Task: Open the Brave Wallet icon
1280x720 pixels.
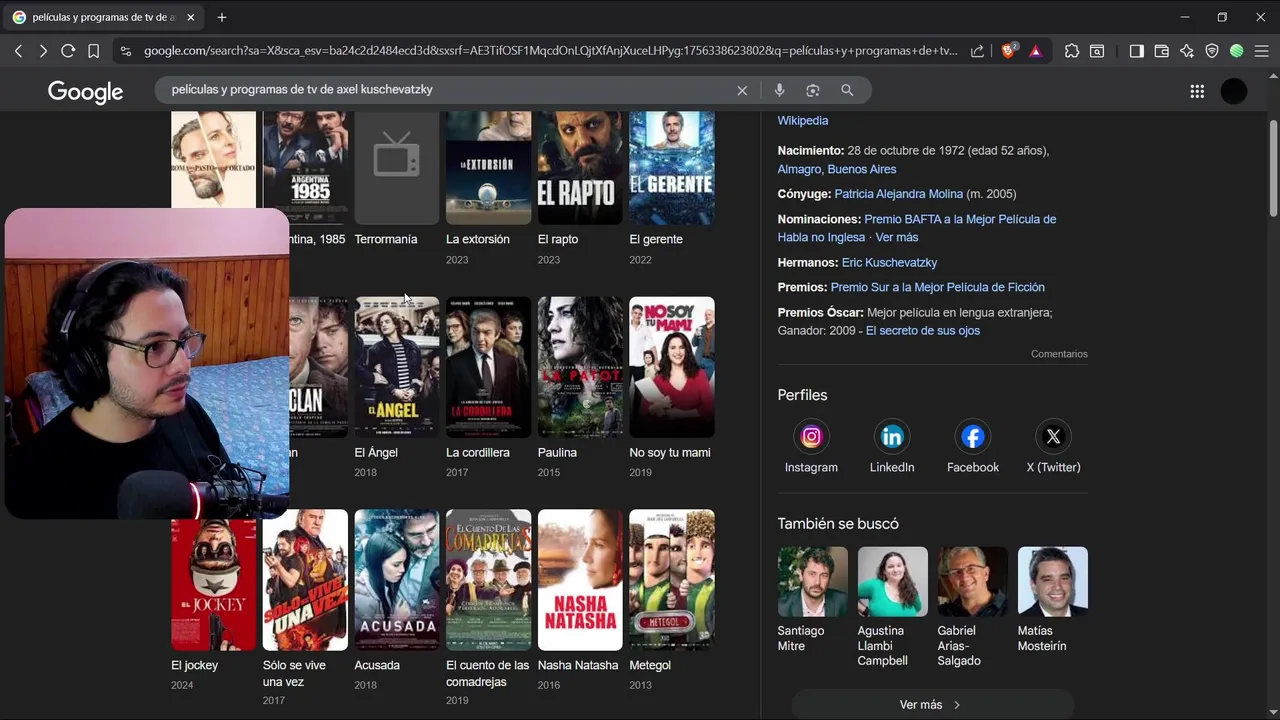Action: click(x=1162, y=51)
